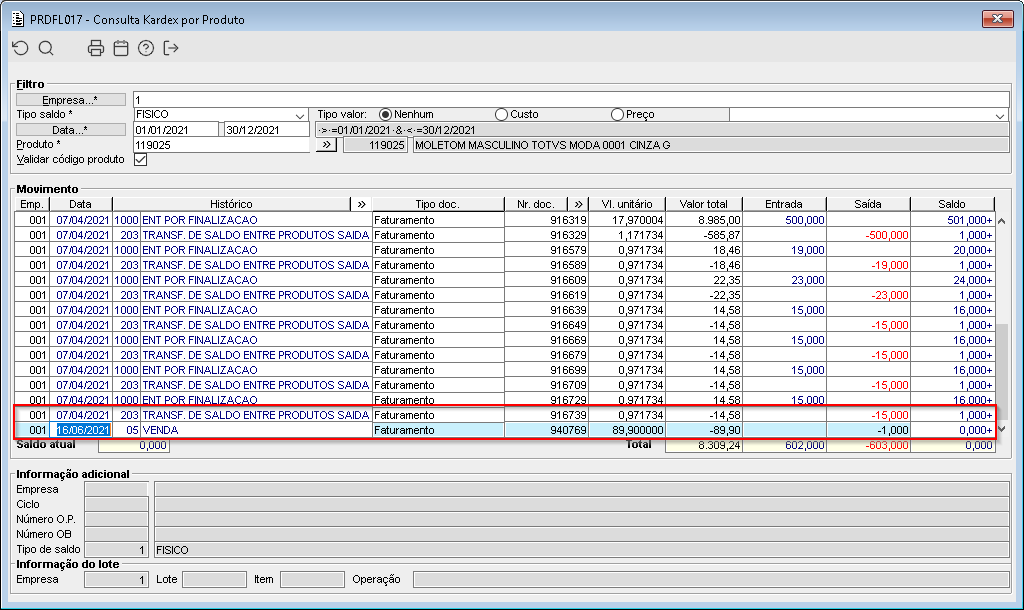Click the Saída column header
This screenshot has height=610, width=1024.
pyautogui.click(x=868, y=204)
